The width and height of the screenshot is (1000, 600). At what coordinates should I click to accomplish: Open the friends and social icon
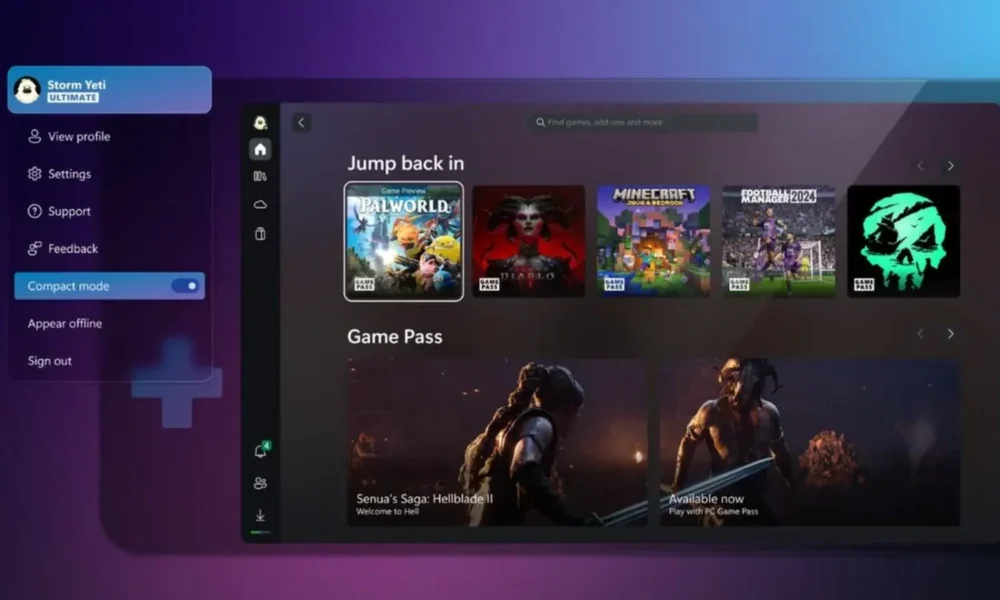(x=260, y=483)
